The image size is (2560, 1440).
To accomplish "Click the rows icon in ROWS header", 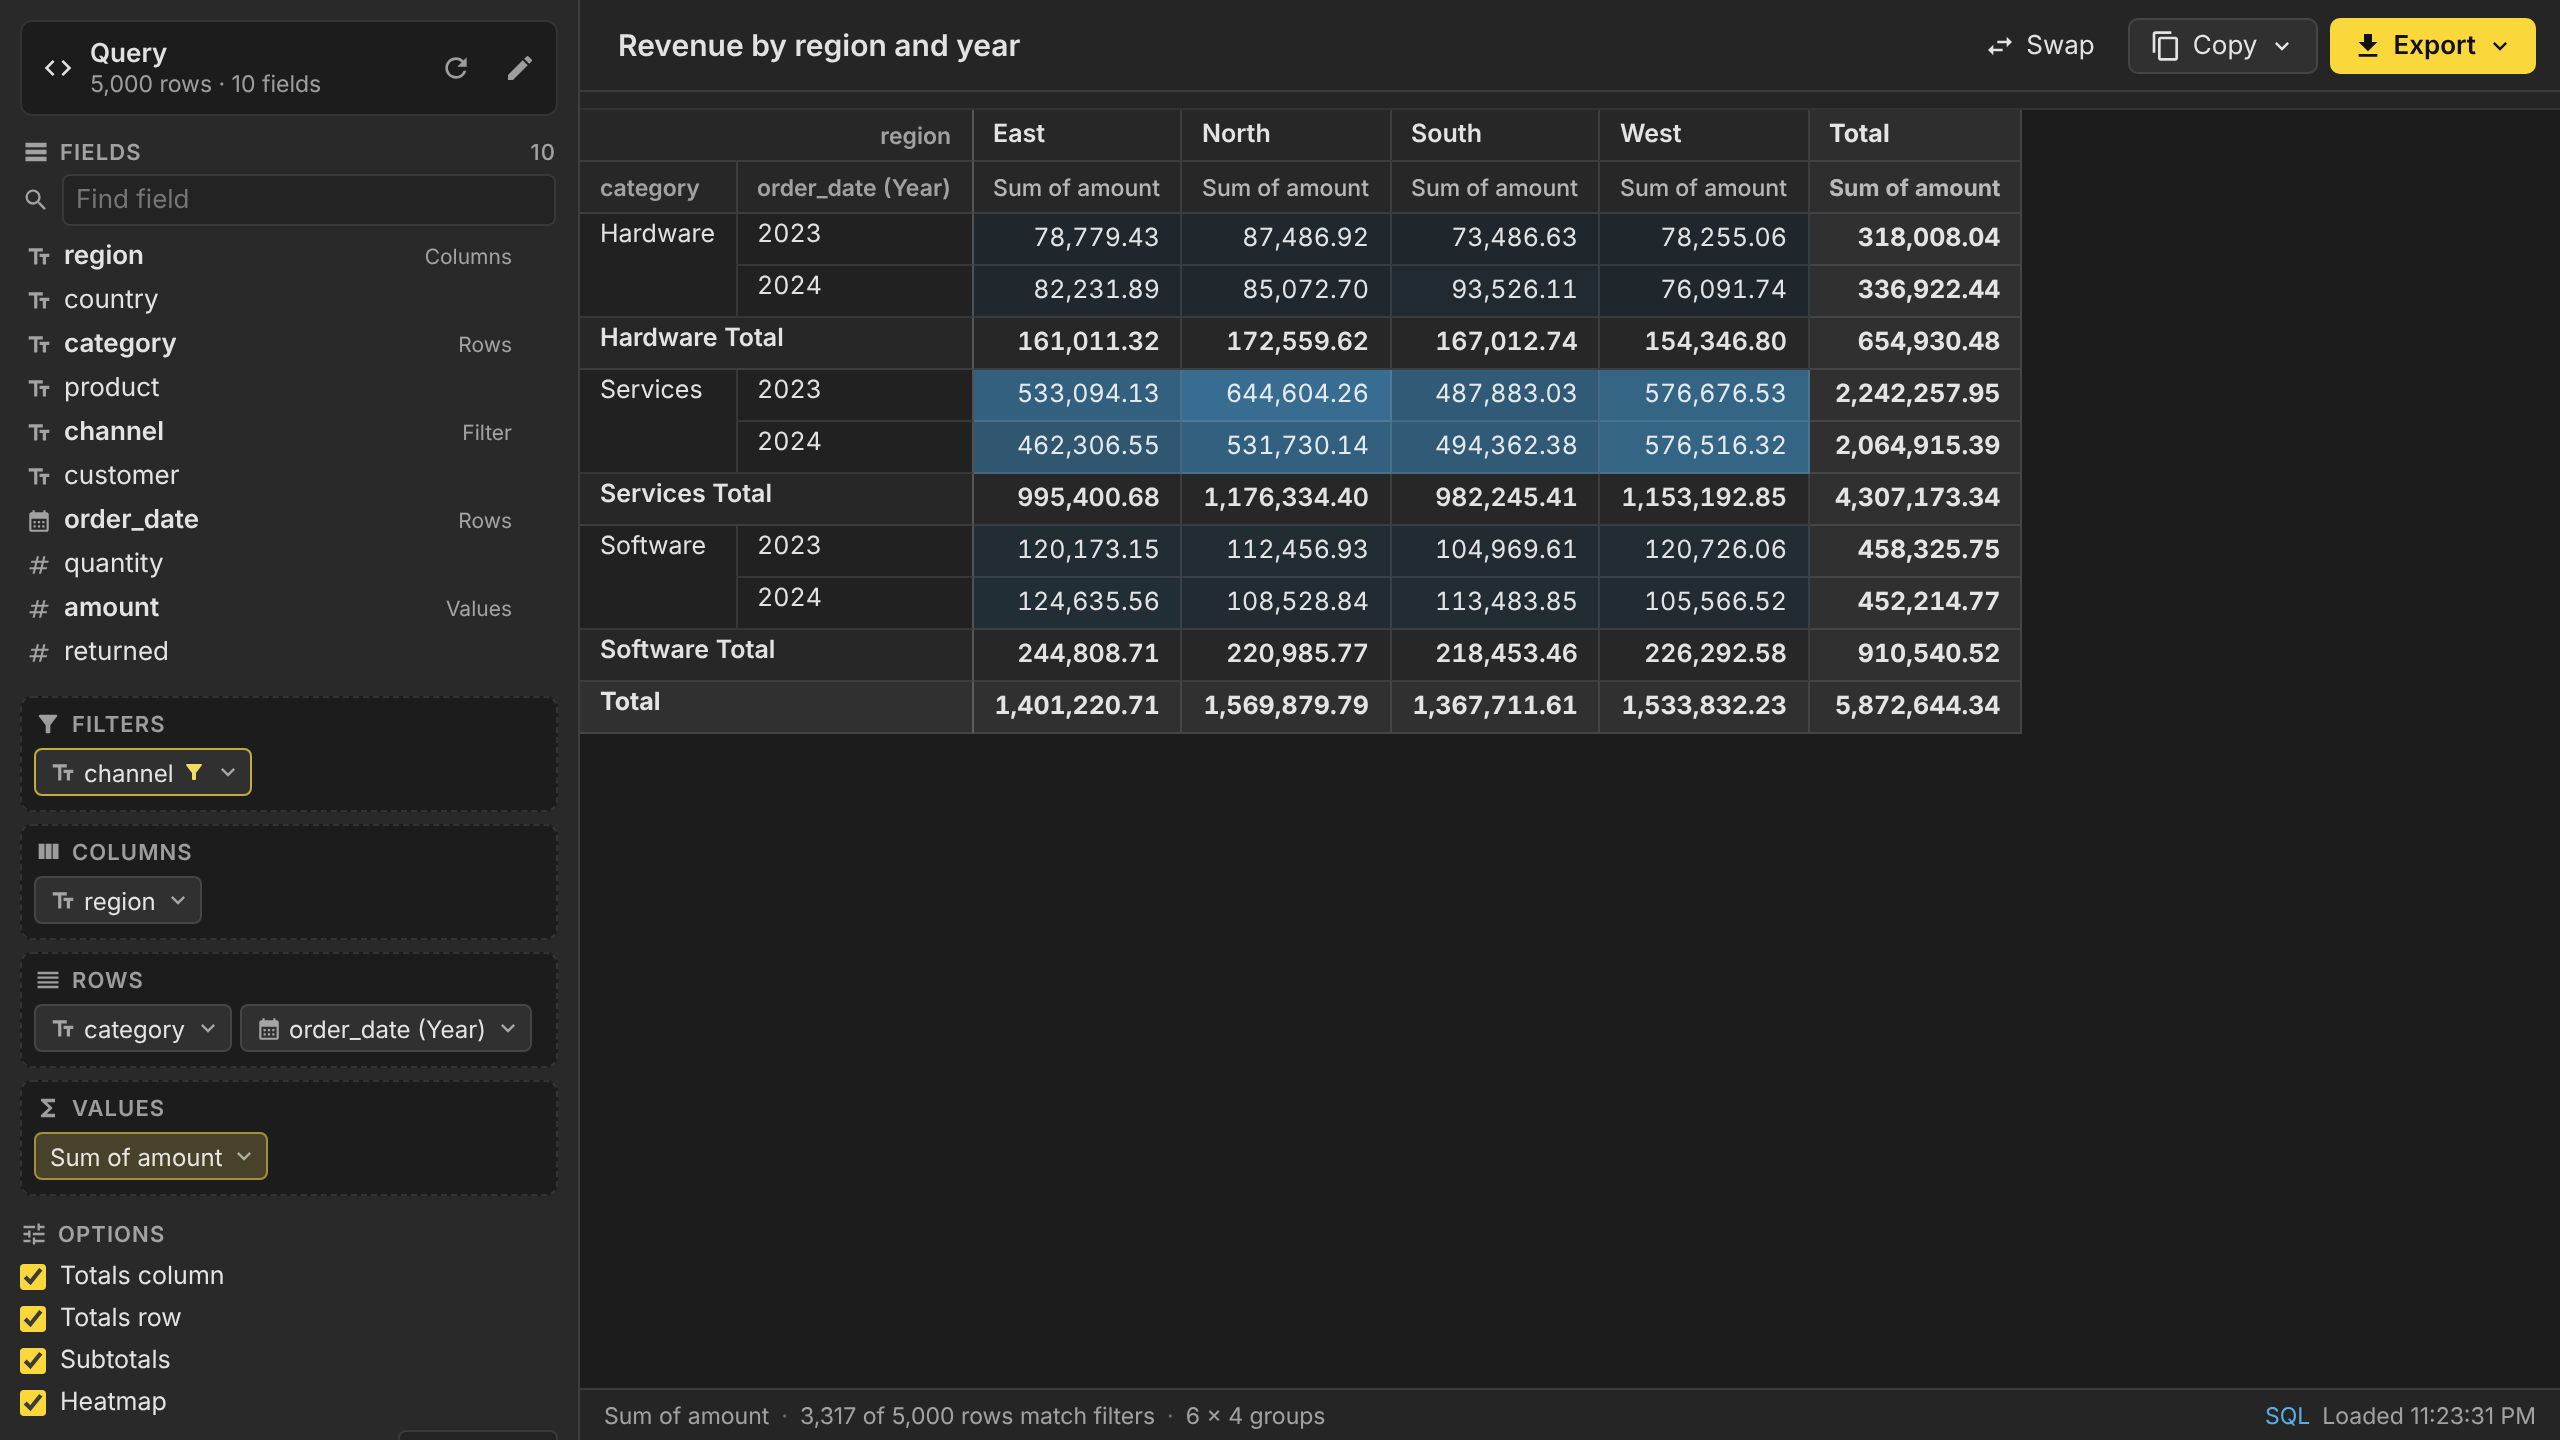I will 48,980.
